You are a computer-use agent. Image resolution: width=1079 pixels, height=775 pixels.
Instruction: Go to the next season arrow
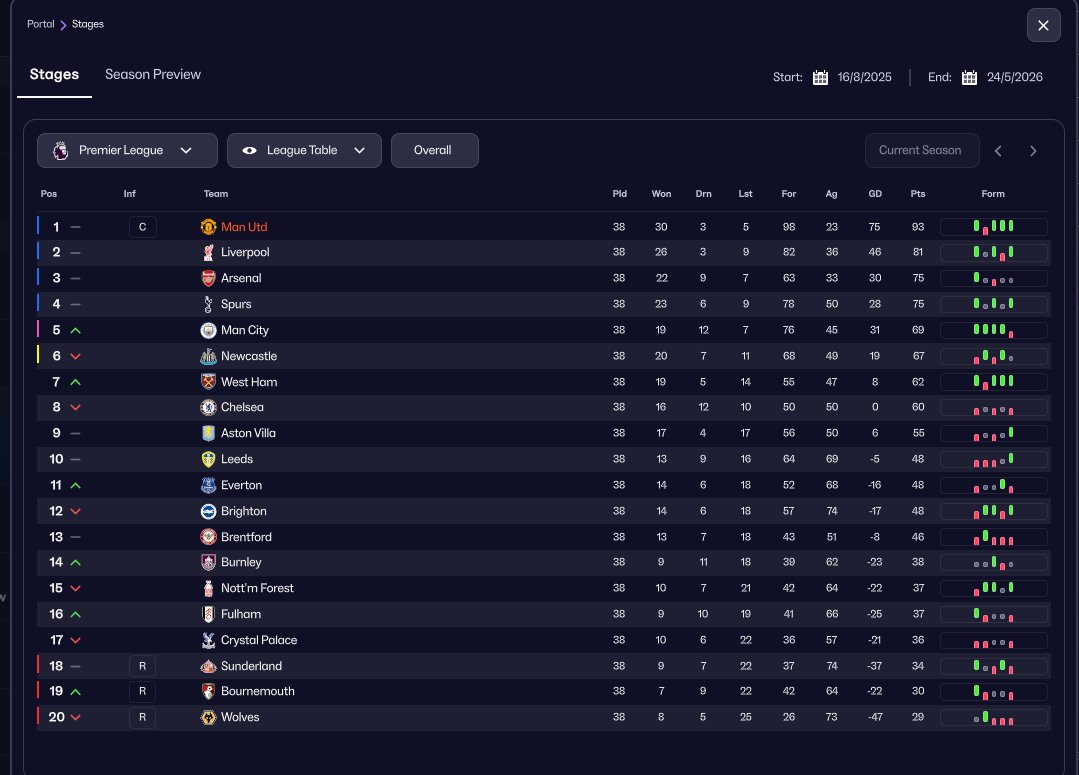pos(1033,151)
